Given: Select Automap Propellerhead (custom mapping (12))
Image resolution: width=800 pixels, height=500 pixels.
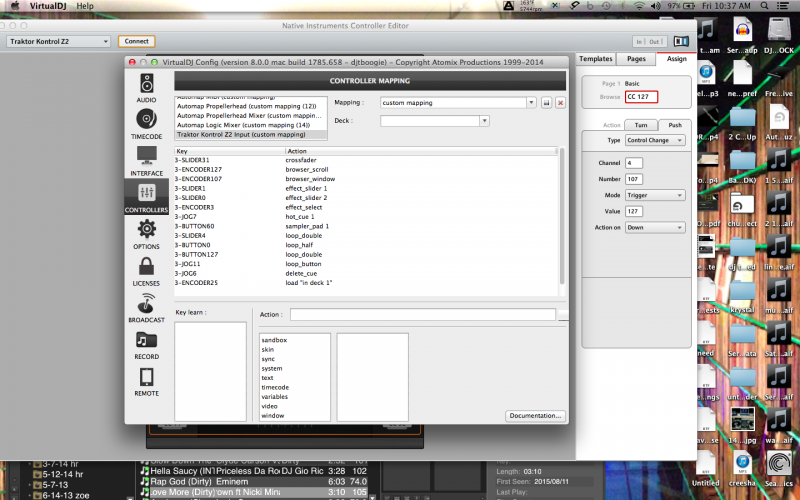Looking at the screenshot, I should [251, 106].
